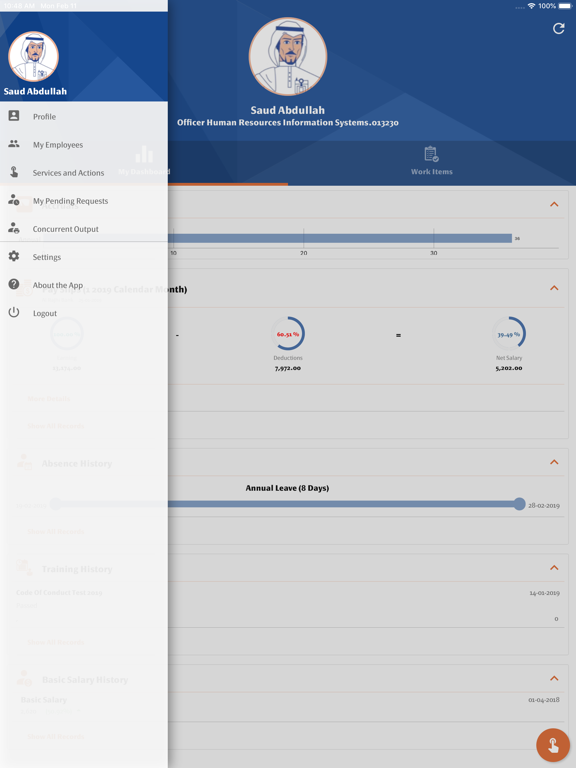Open Concurrent Output menu item
This screenshot has height=768, width=576.
tap(84, 228)
